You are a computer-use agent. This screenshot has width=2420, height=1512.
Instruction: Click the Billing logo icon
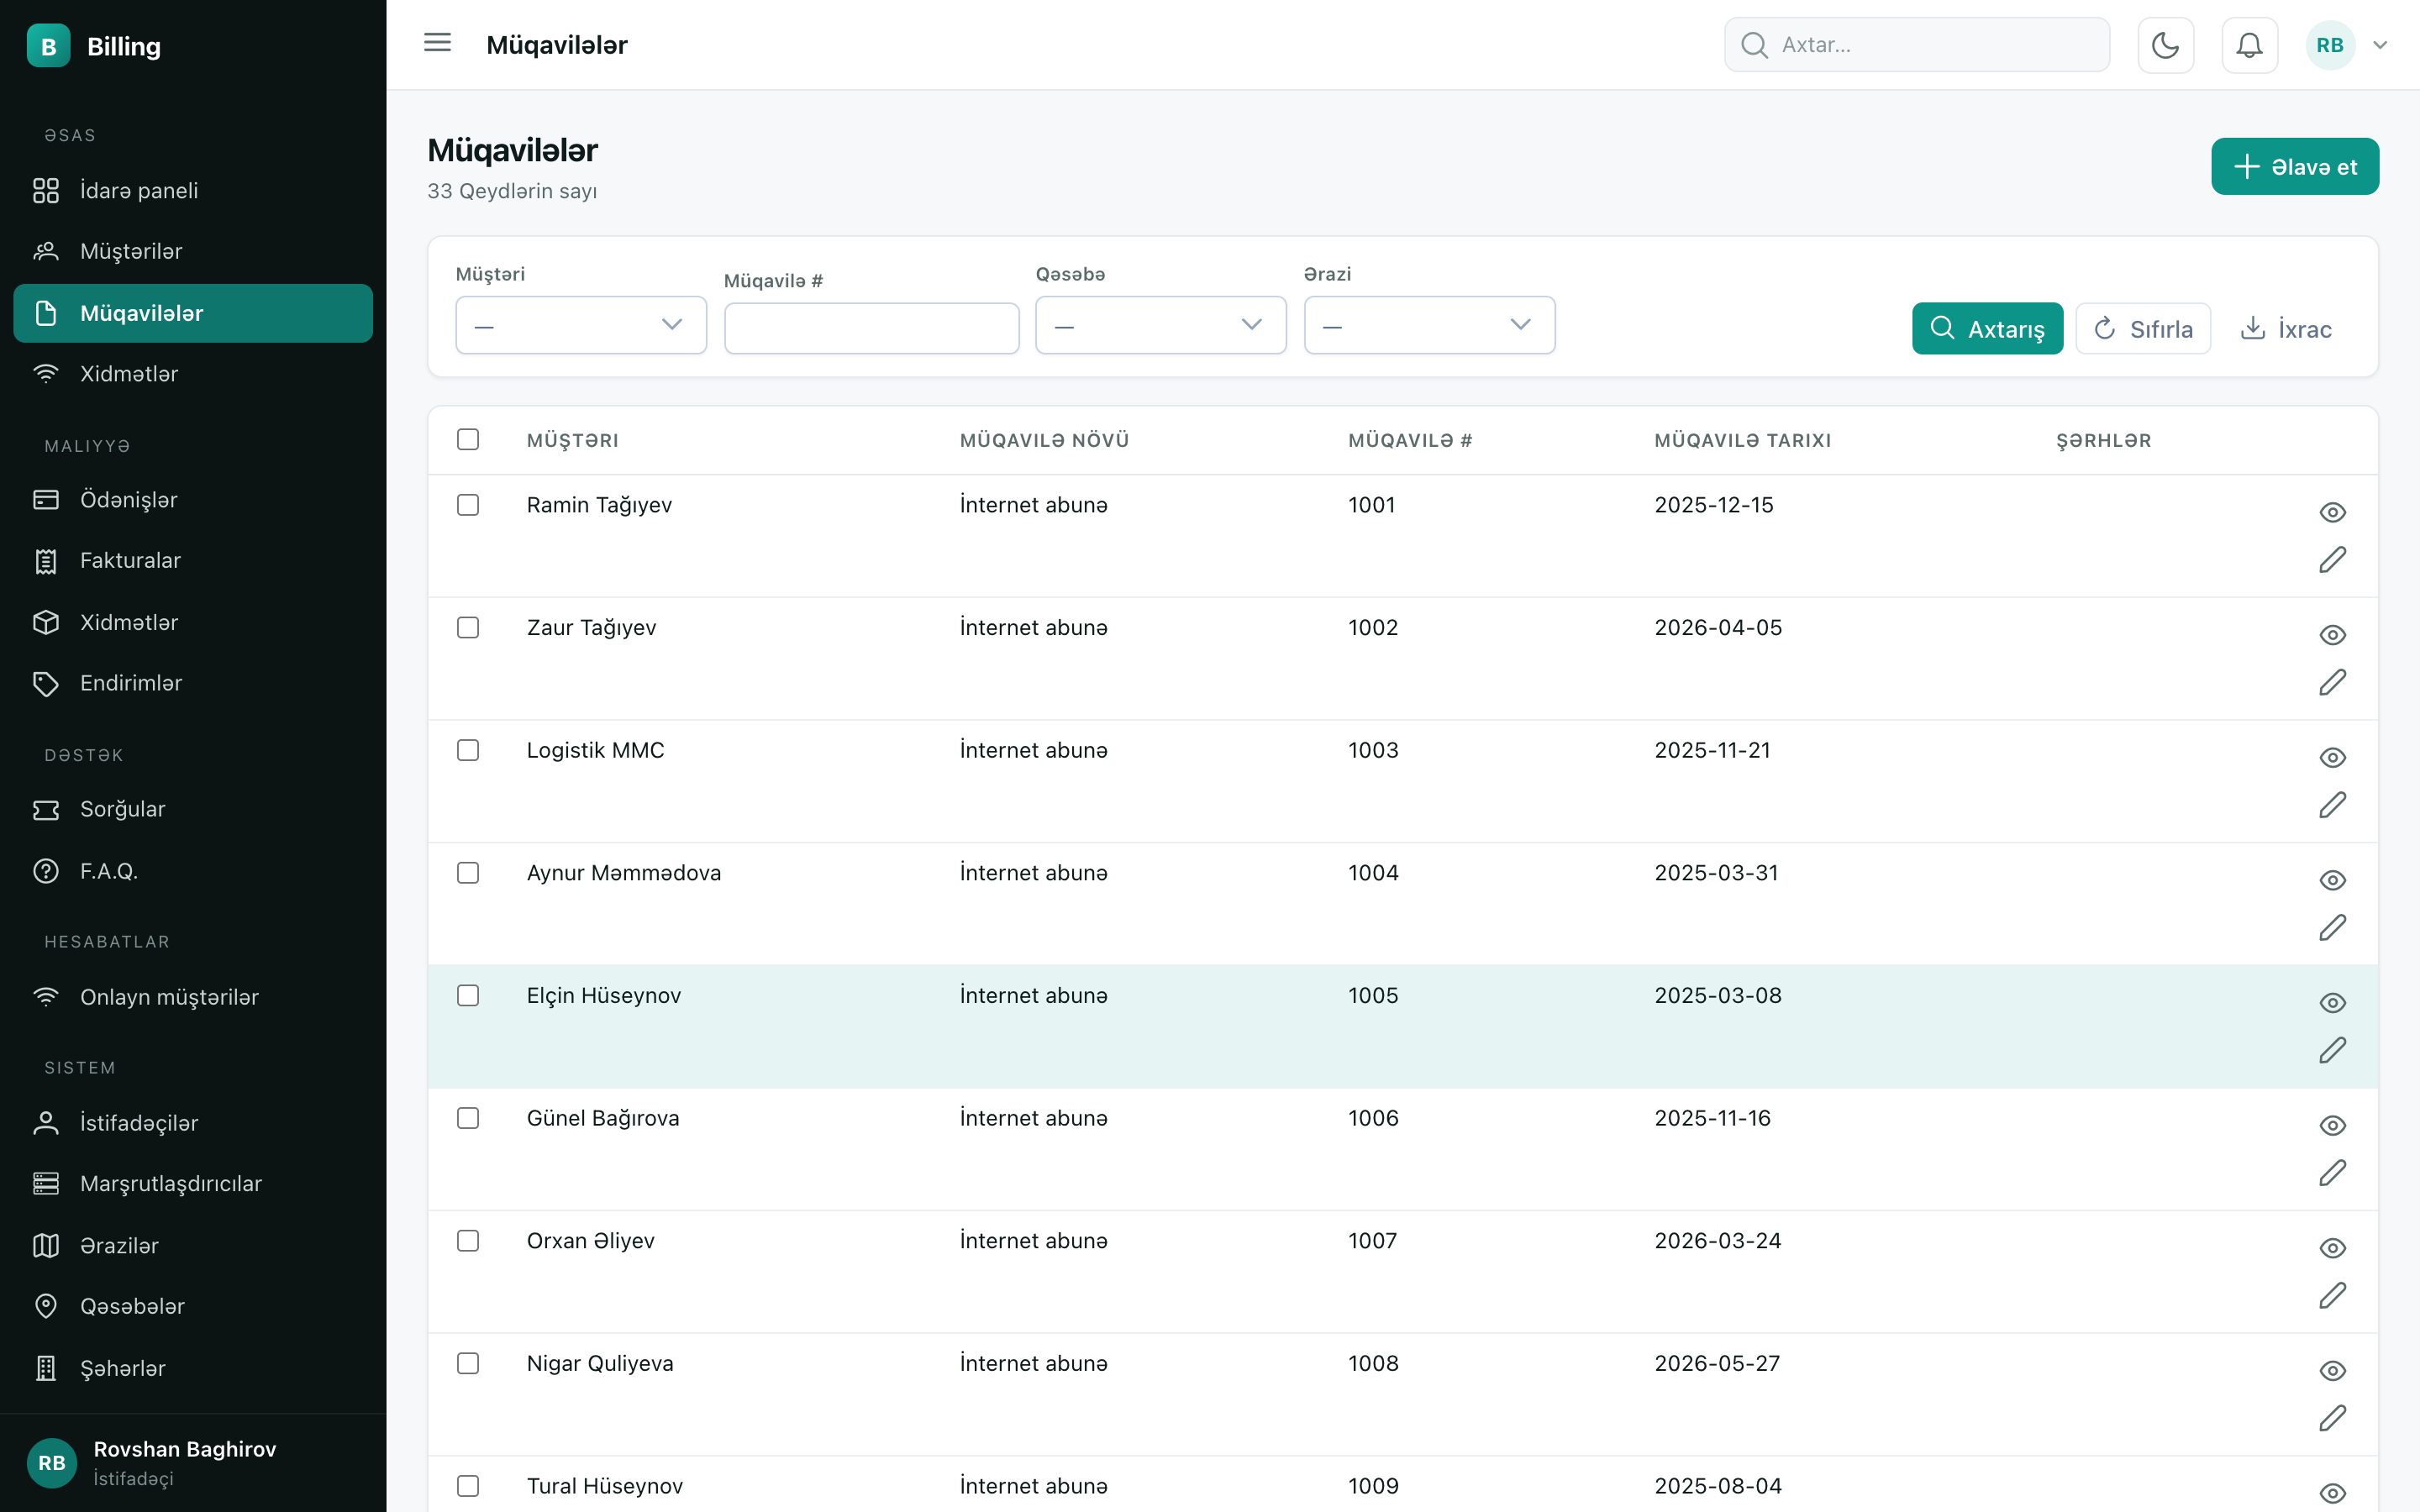coord(48,46)
